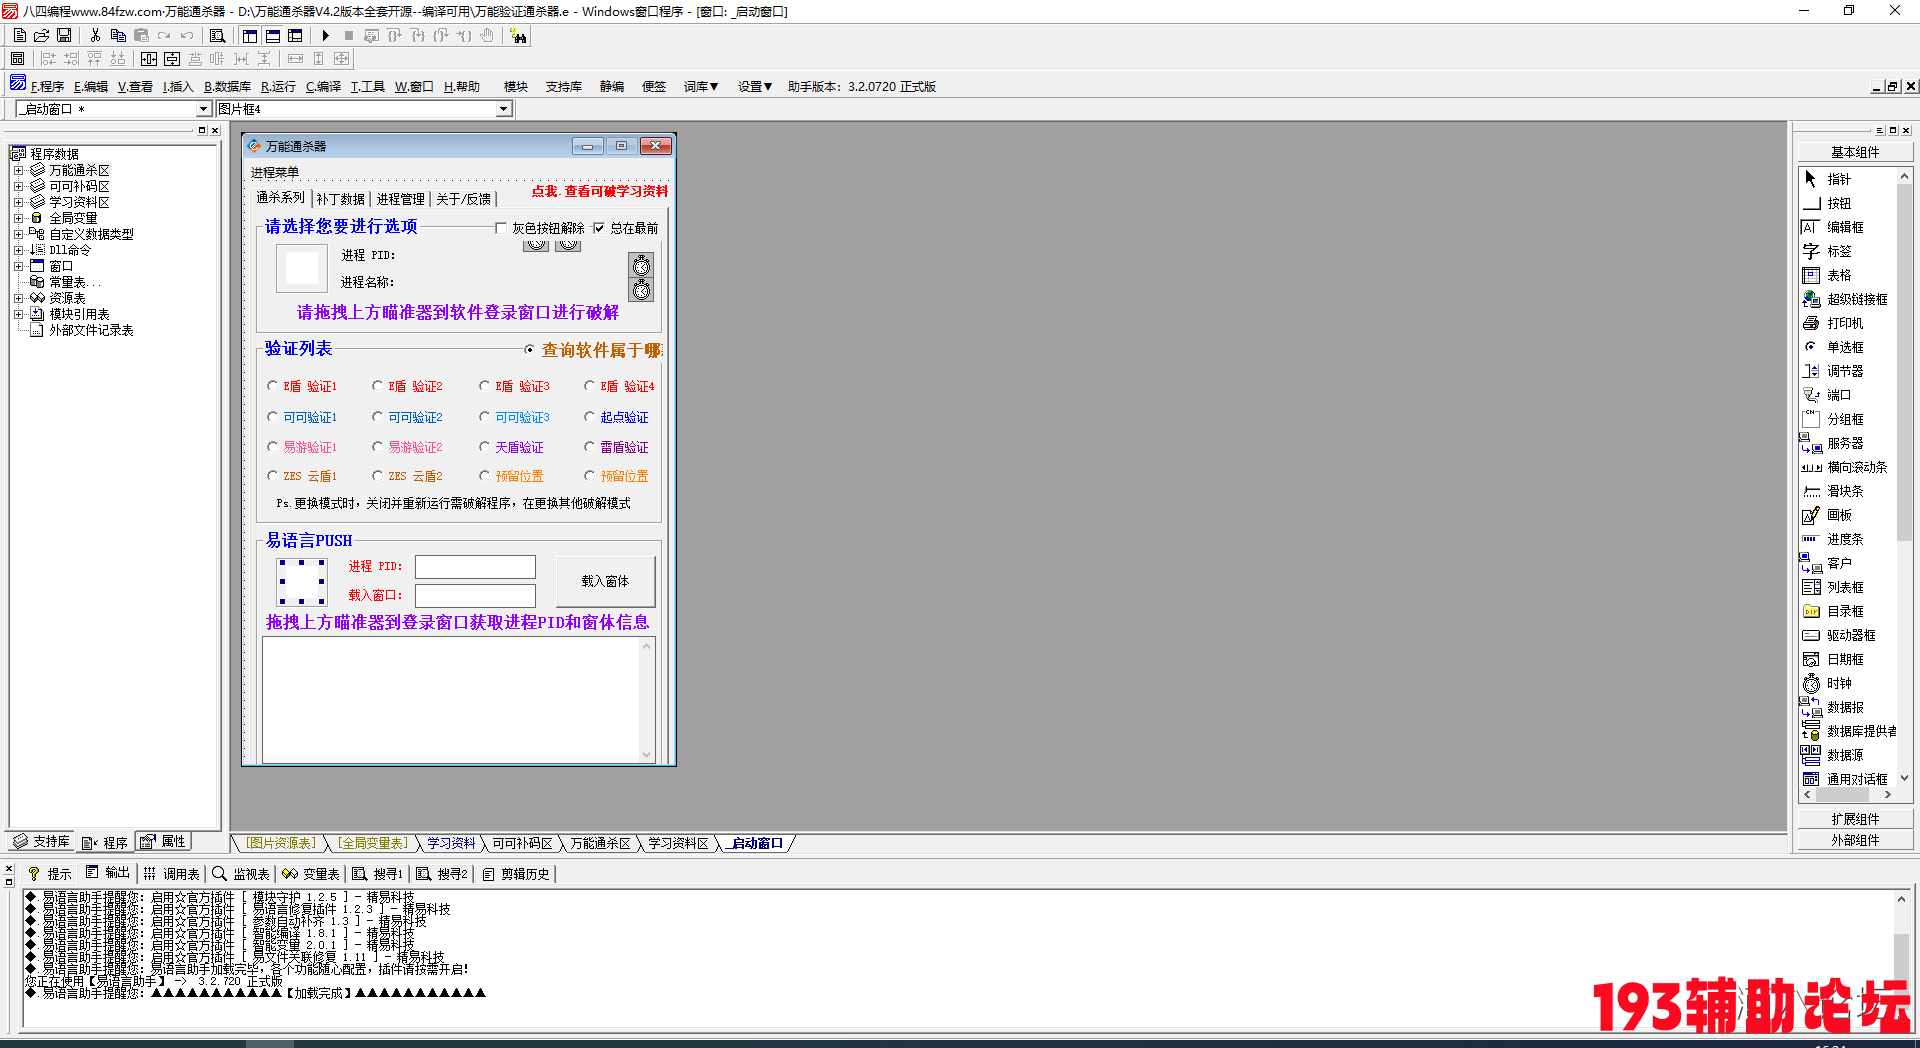Open the 设置 dropdown menu
This screenshot has height=1048, width=1920.
755,86
